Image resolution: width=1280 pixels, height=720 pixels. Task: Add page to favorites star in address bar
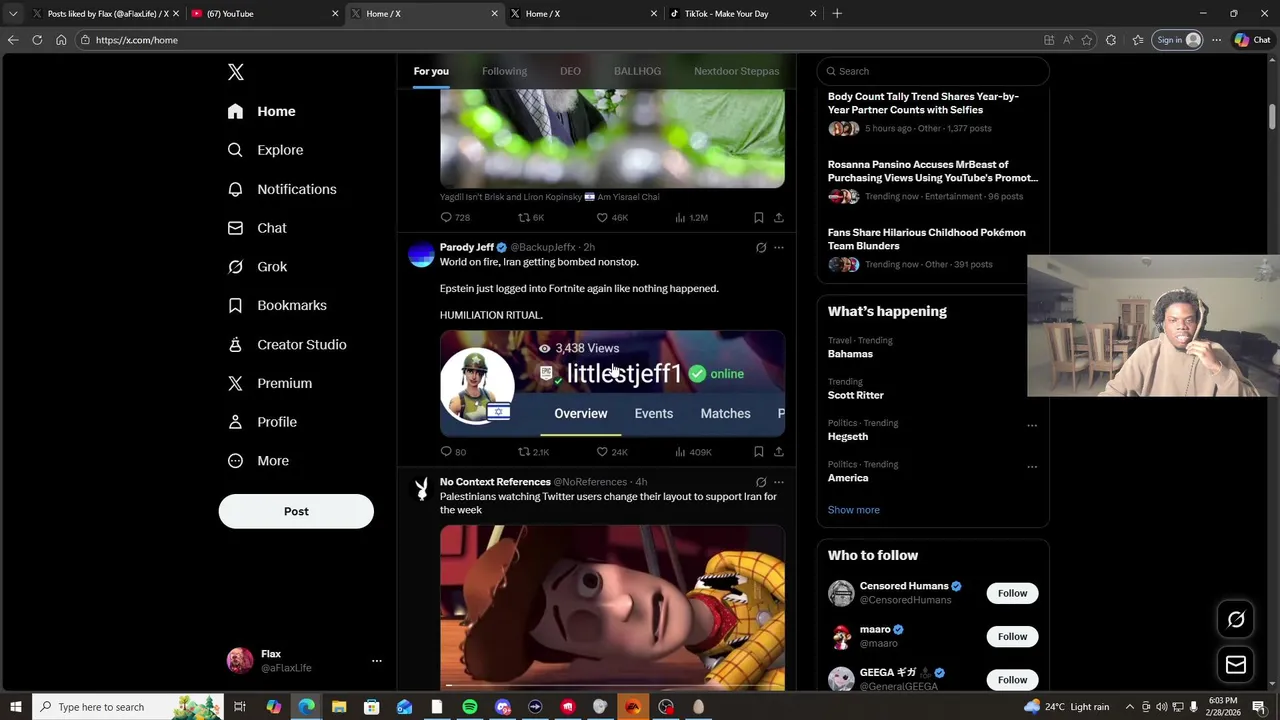pos(1087,40)
